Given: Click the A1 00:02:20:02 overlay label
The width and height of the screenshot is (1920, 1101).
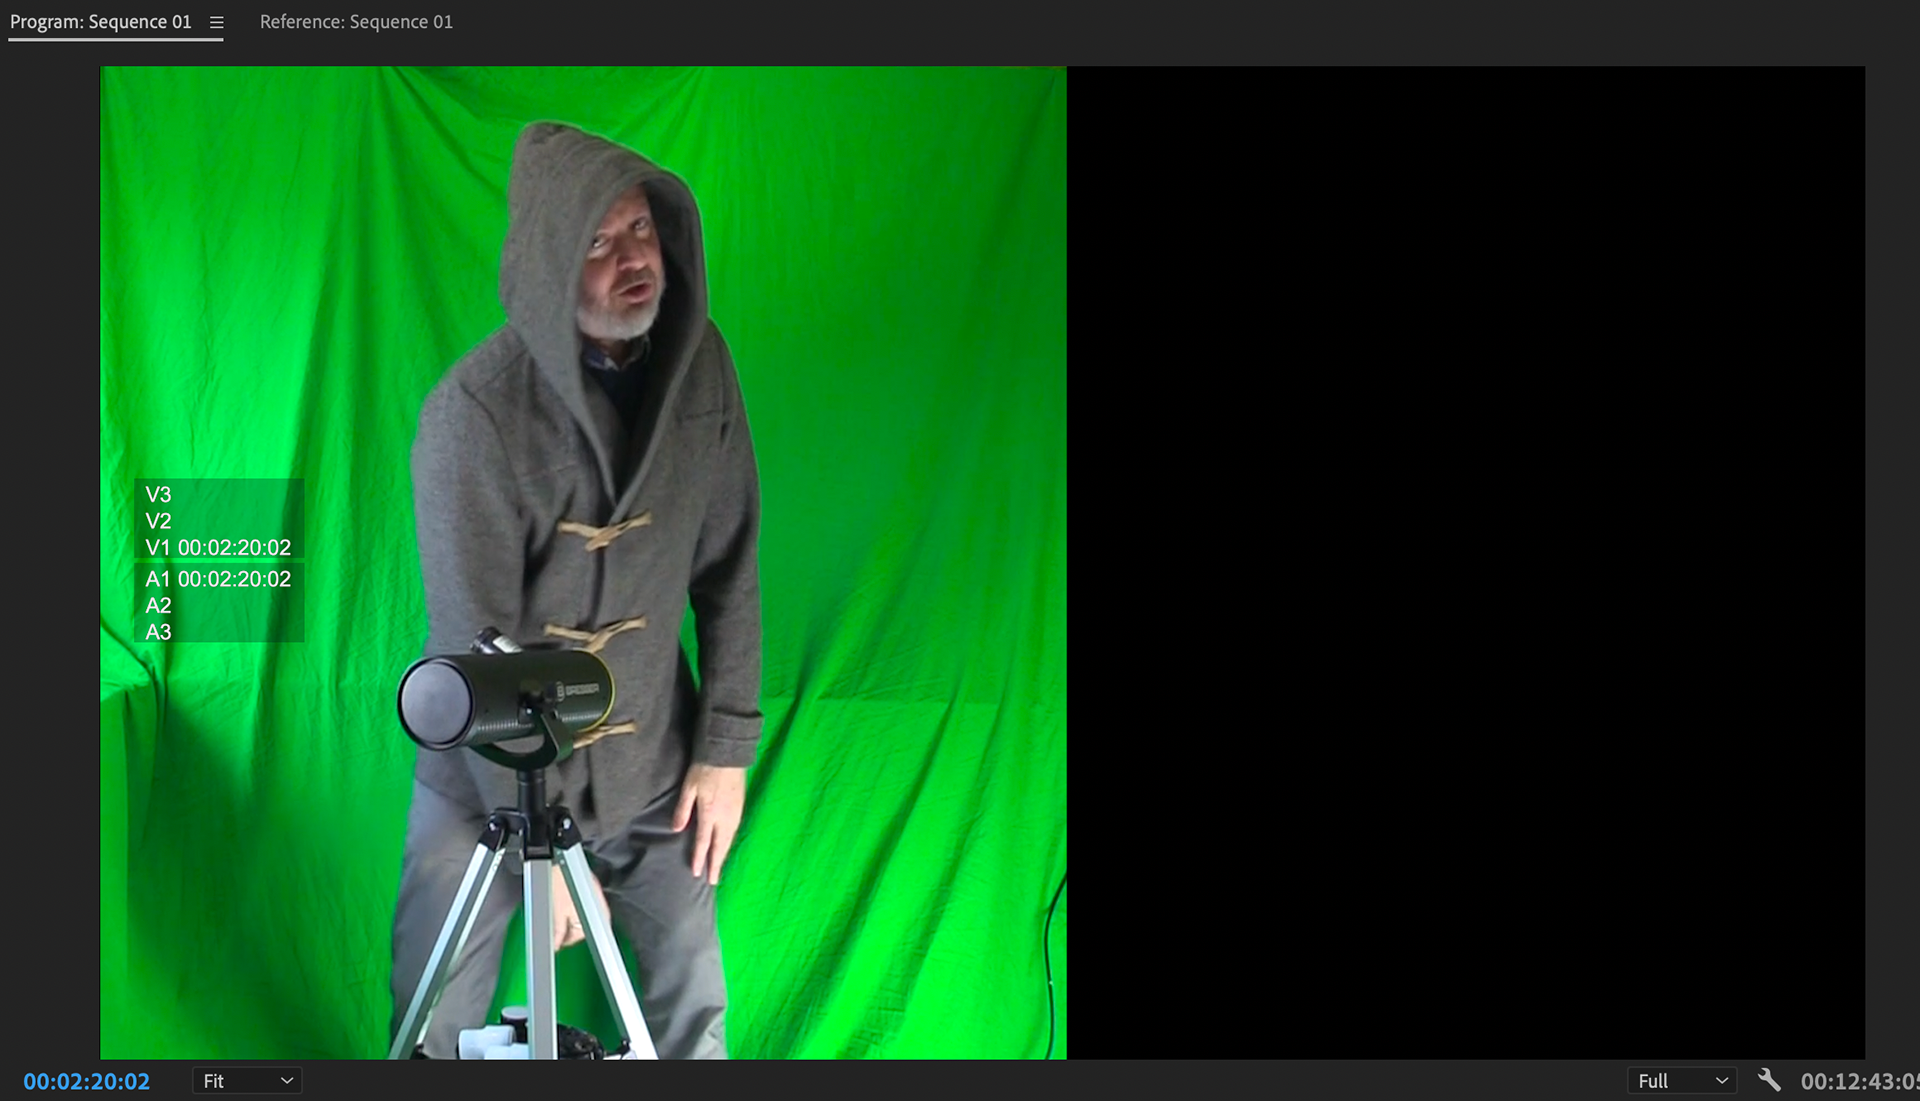Looking at the screenshot, I should (x=218, y=579).
